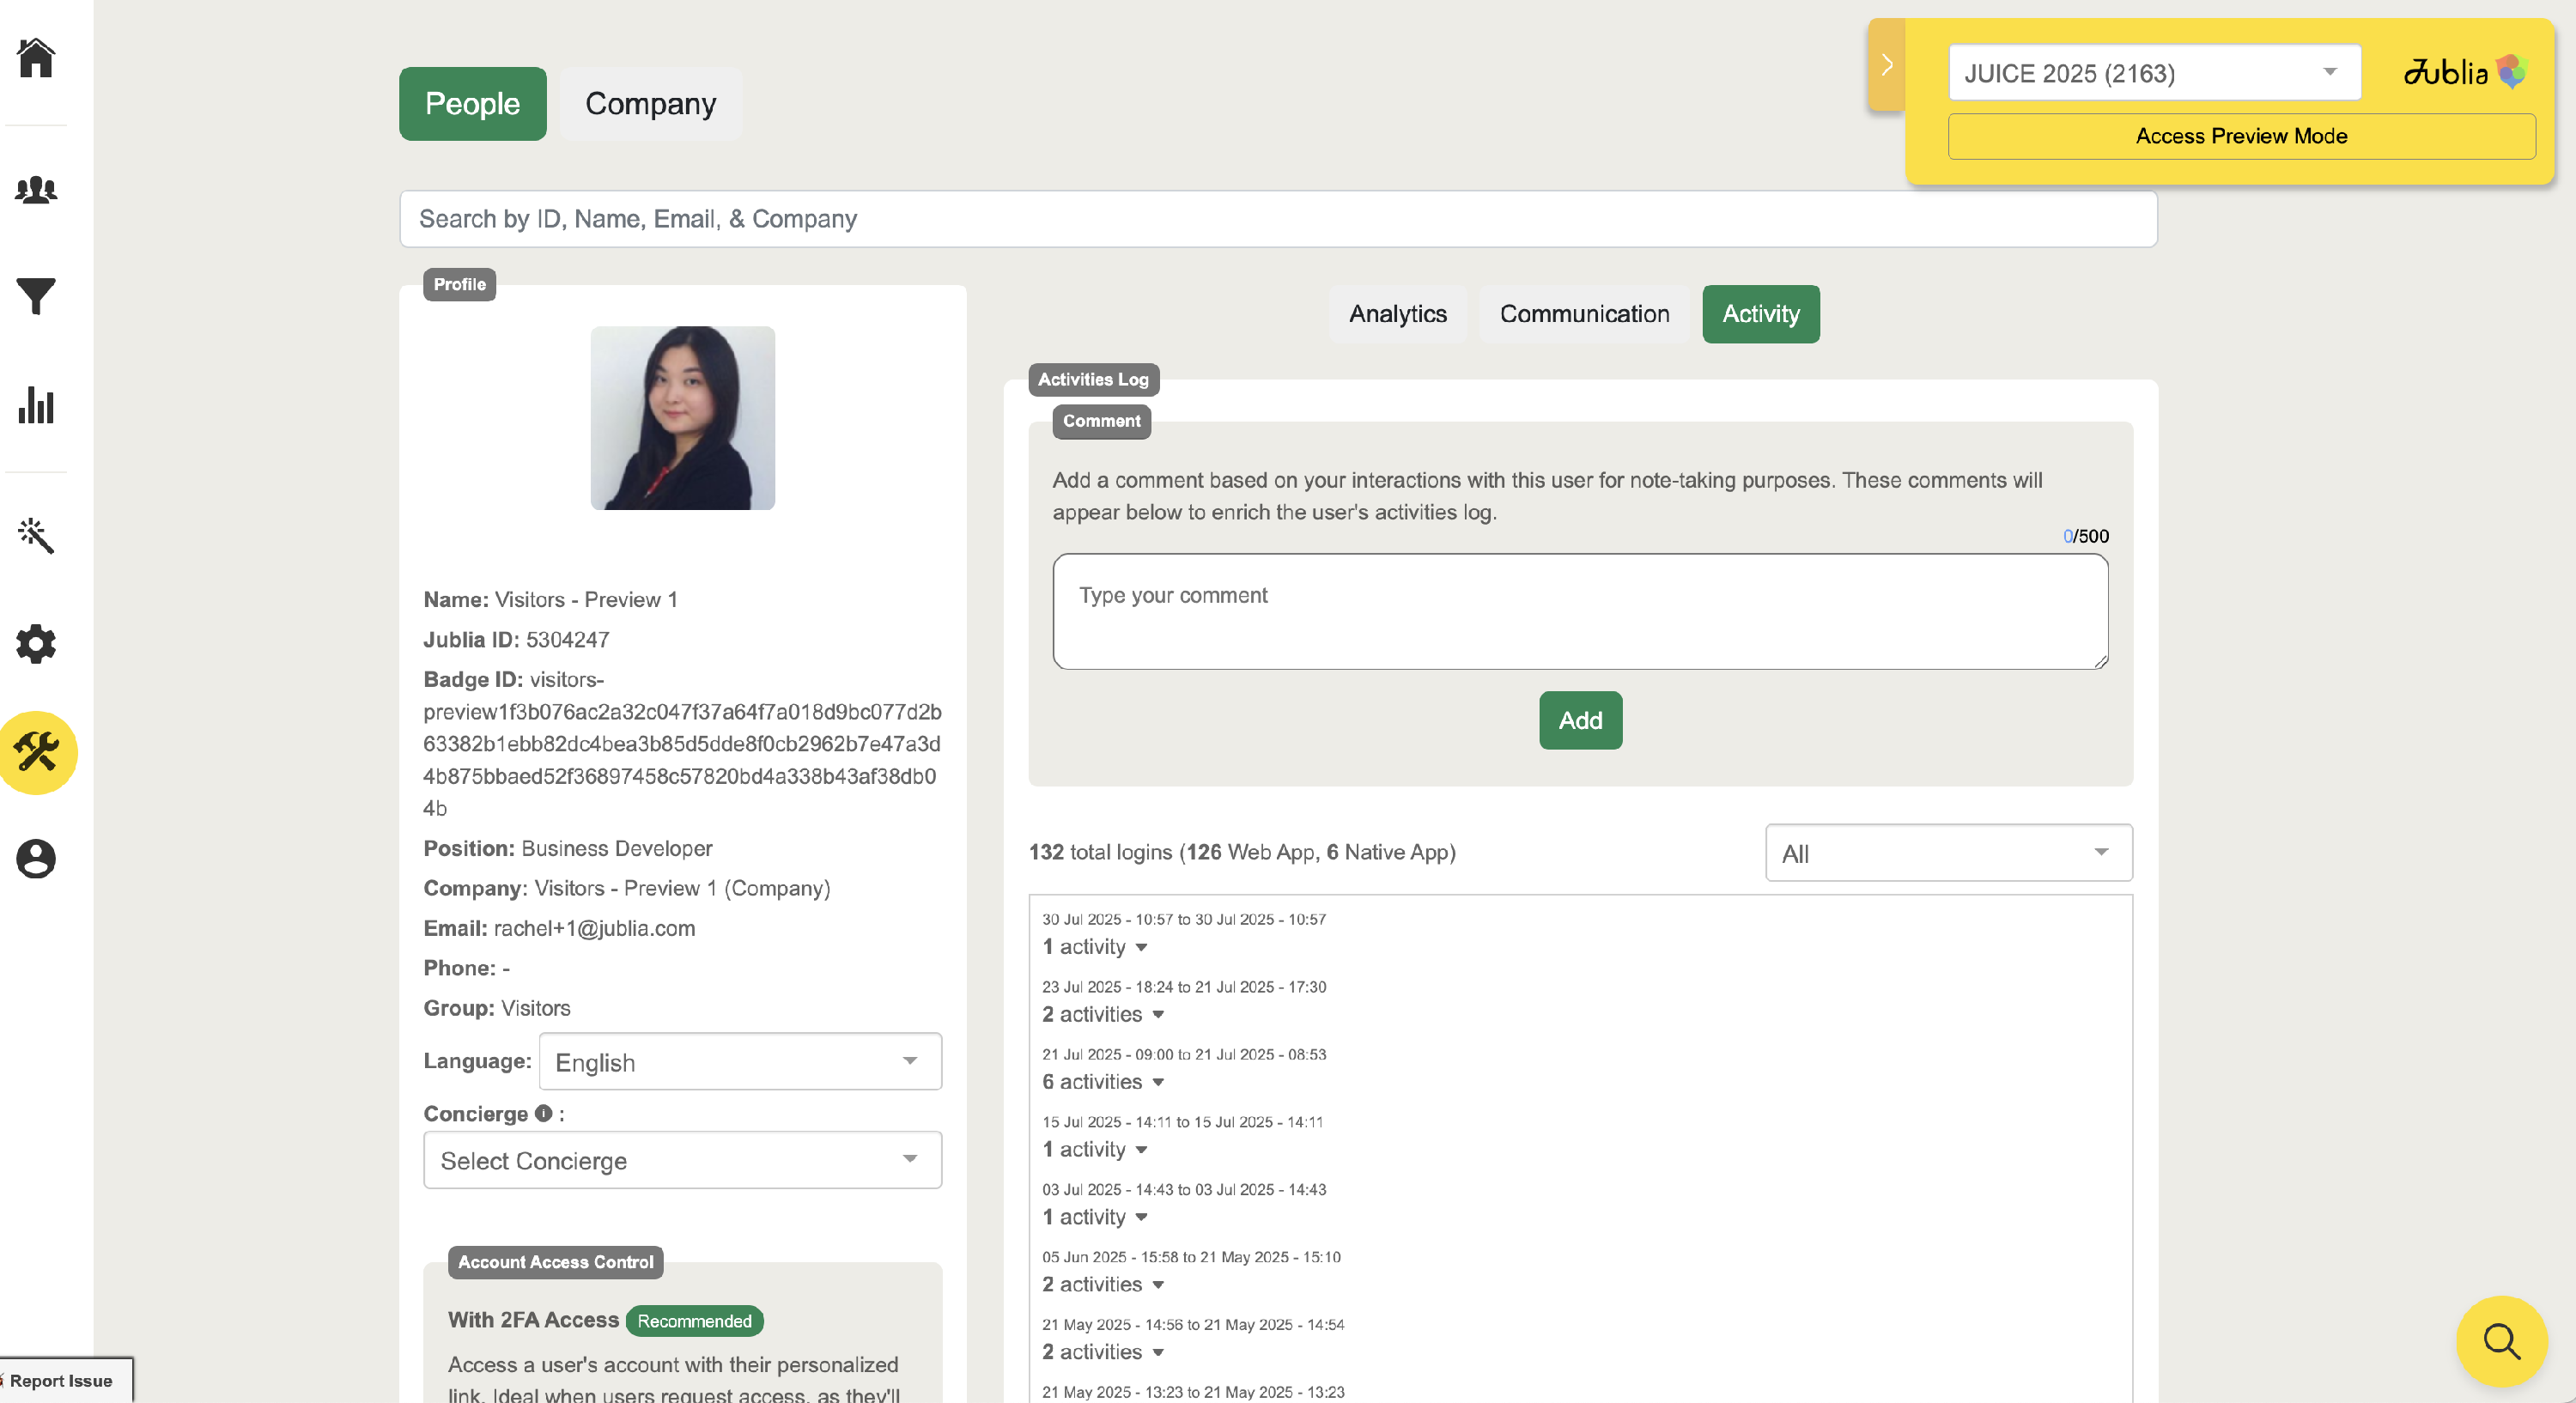The width and height of the screenshot is (2576, 1403).
Task: Open the All logins filter dropdown
Action: [1947, 853]
